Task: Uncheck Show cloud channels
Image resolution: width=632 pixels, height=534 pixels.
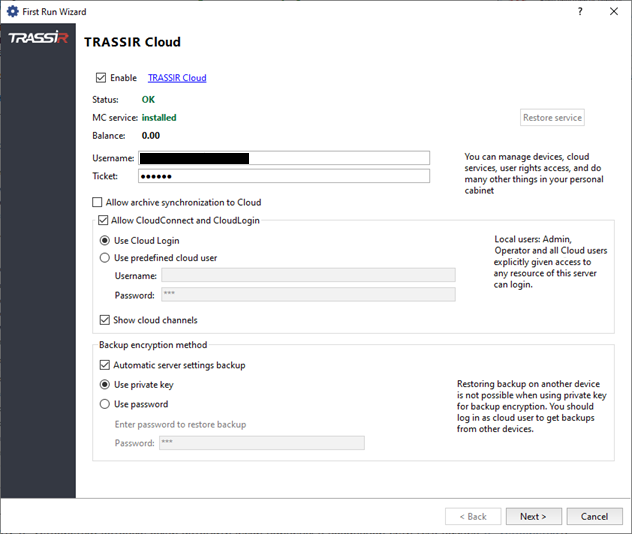Action: point(106,320)
